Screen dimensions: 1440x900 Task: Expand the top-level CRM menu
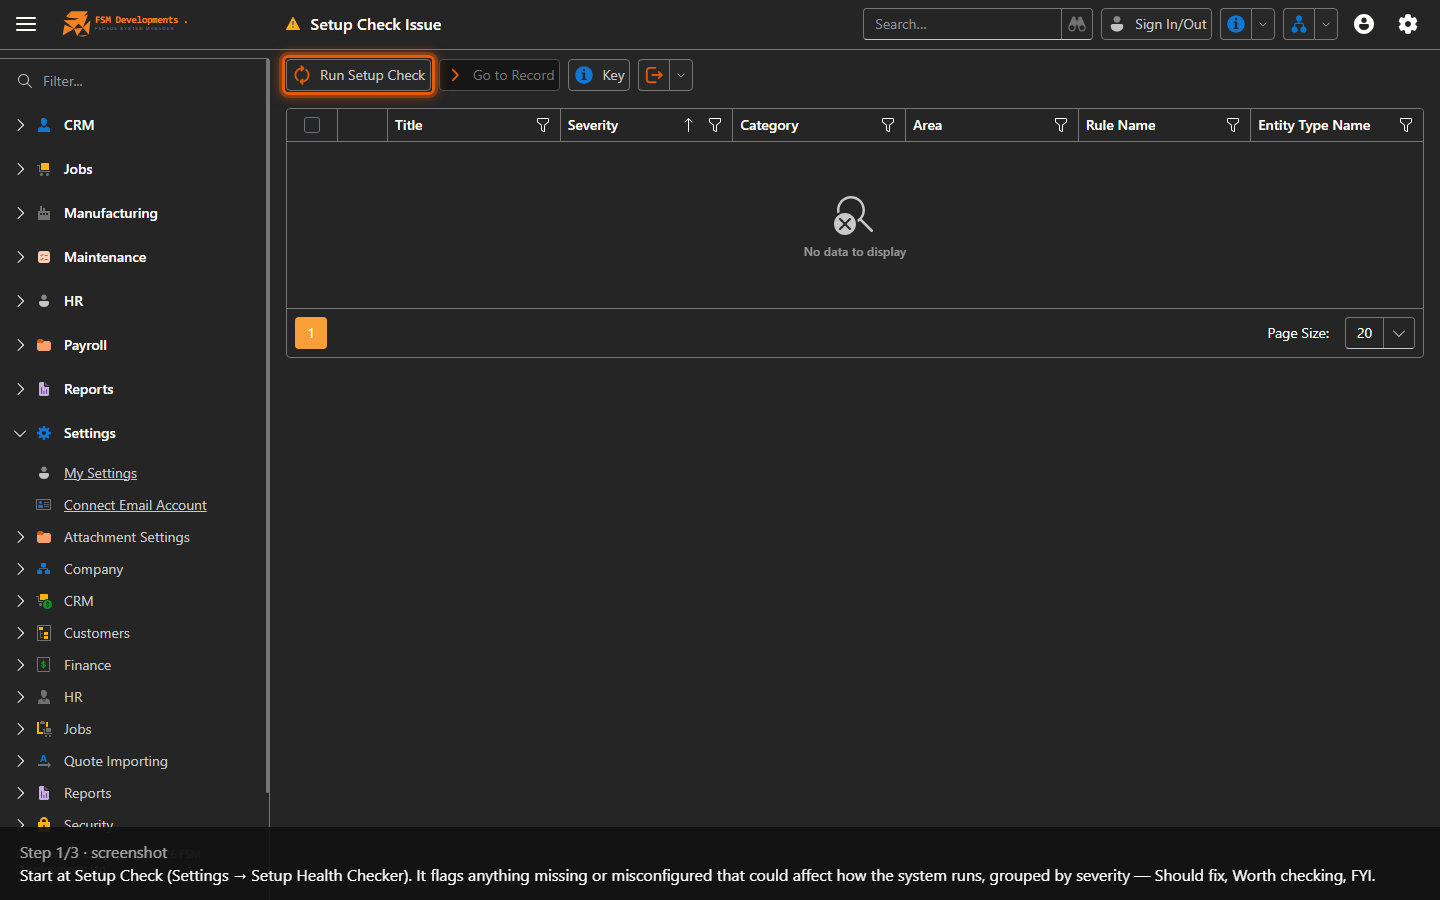(x=20, y=125)
